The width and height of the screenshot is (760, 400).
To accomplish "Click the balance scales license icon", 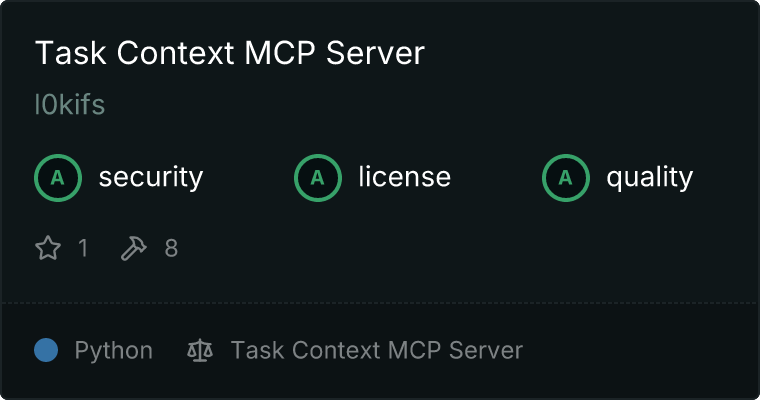I will (200, 350).
